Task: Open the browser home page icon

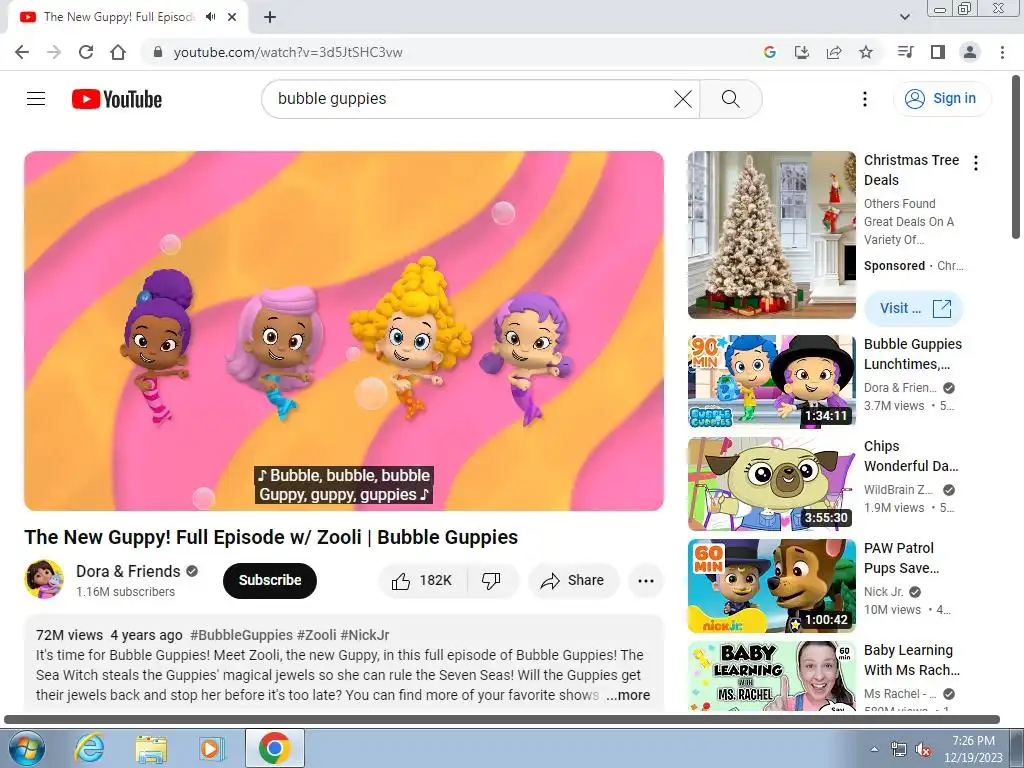Action: (118, 52)
